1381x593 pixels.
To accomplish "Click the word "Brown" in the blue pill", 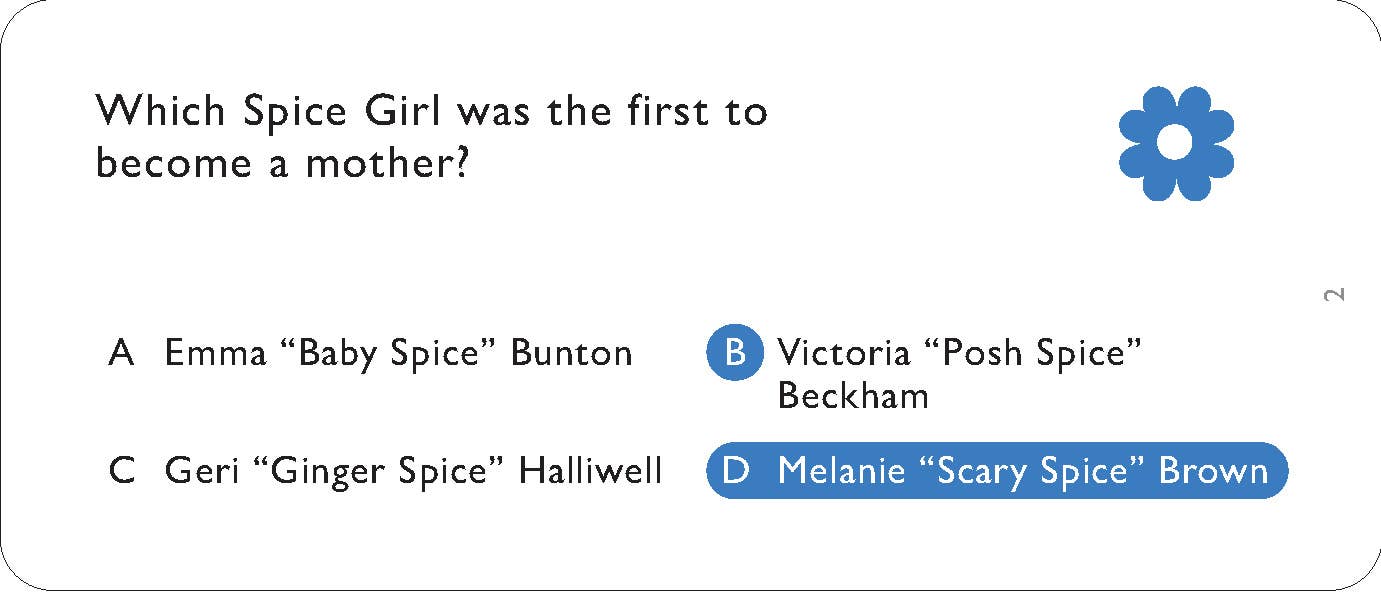I will pyautogui.click(x=1213, y=470).
